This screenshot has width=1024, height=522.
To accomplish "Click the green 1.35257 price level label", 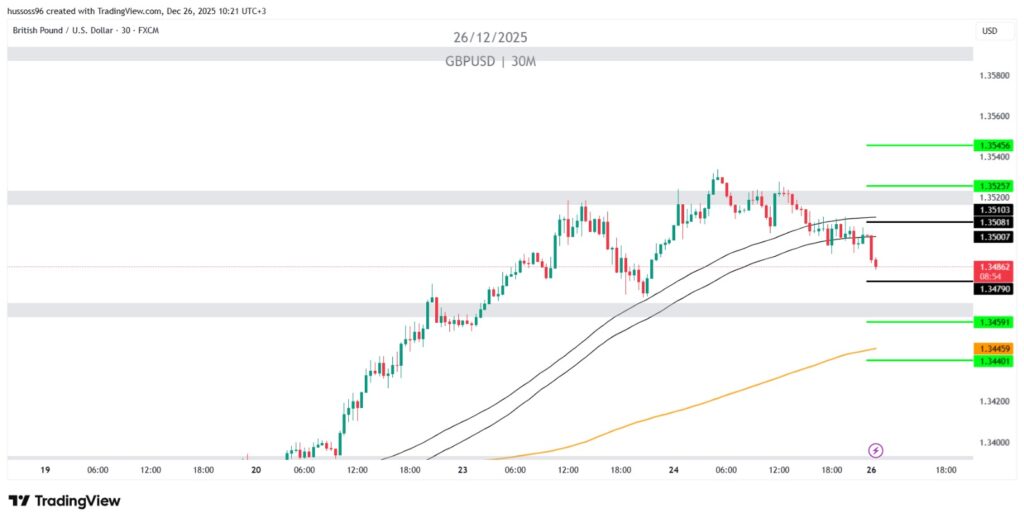I will click(993, 186).
